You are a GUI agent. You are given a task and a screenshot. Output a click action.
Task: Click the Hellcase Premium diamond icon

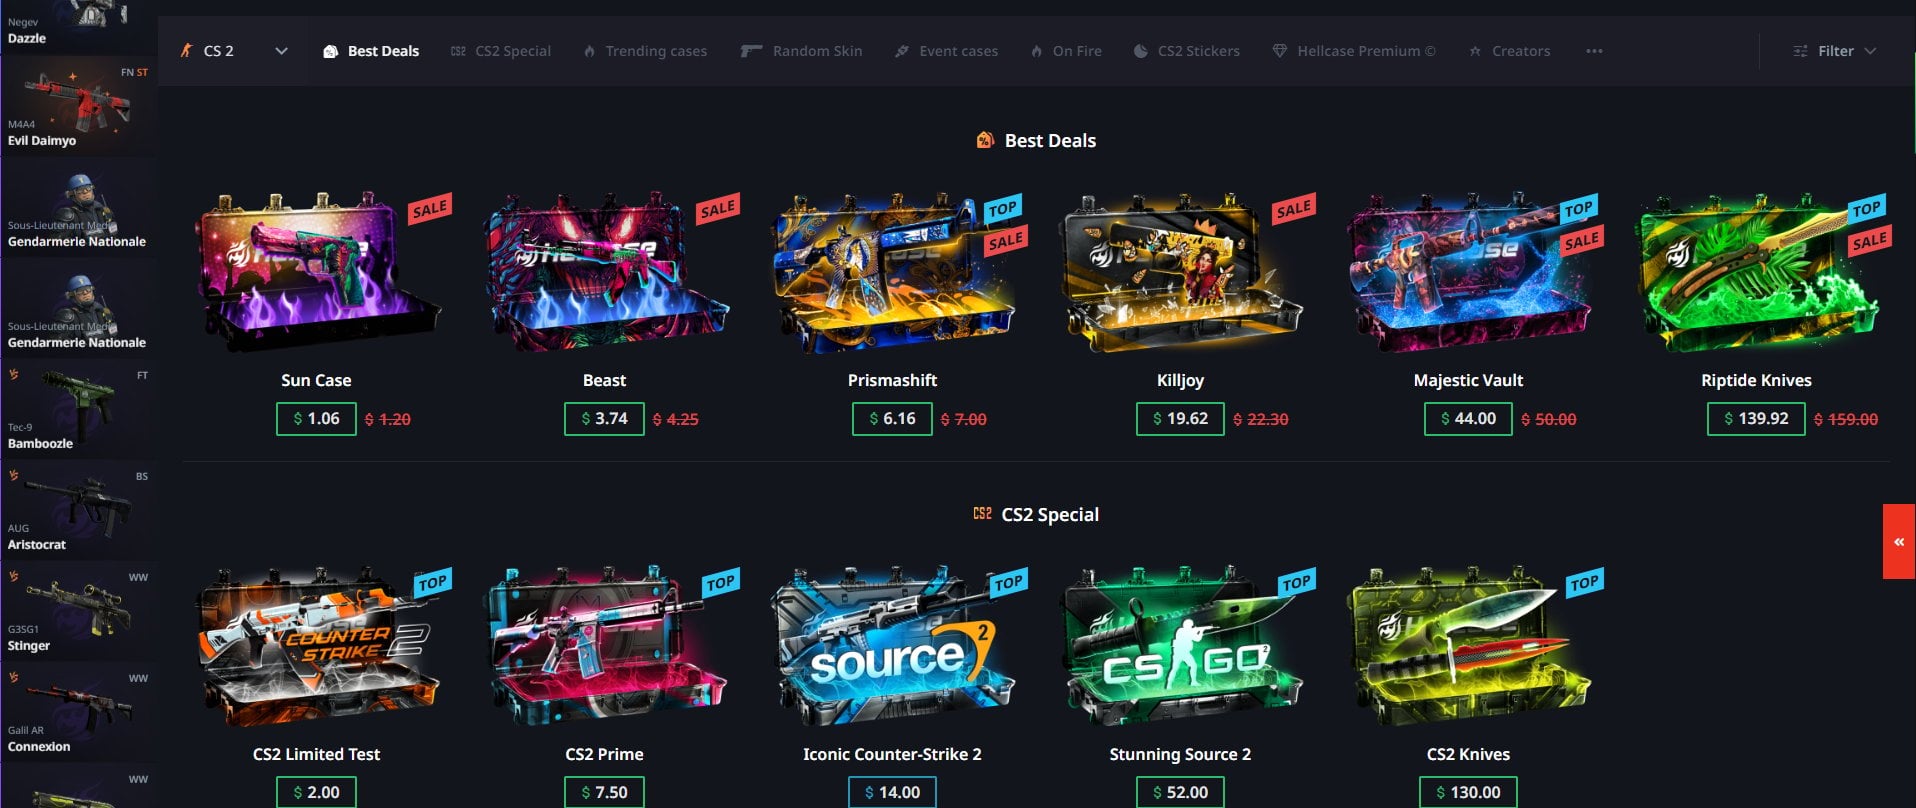[x=1280, y=51]
